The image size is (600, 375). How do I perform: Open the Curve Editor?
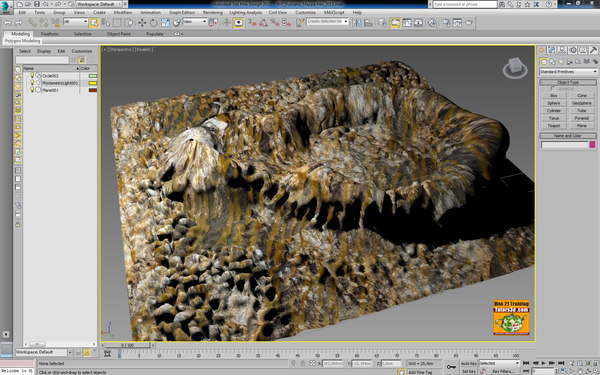[x=407, y=23]
